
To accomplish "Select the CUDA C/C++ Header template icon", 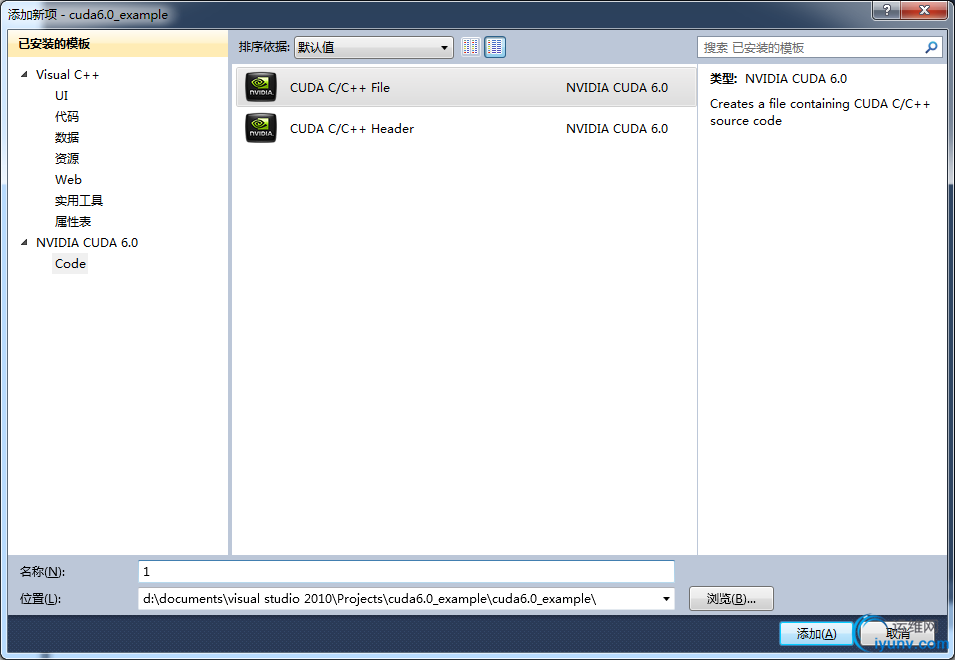I will click(x=261, y=128).
